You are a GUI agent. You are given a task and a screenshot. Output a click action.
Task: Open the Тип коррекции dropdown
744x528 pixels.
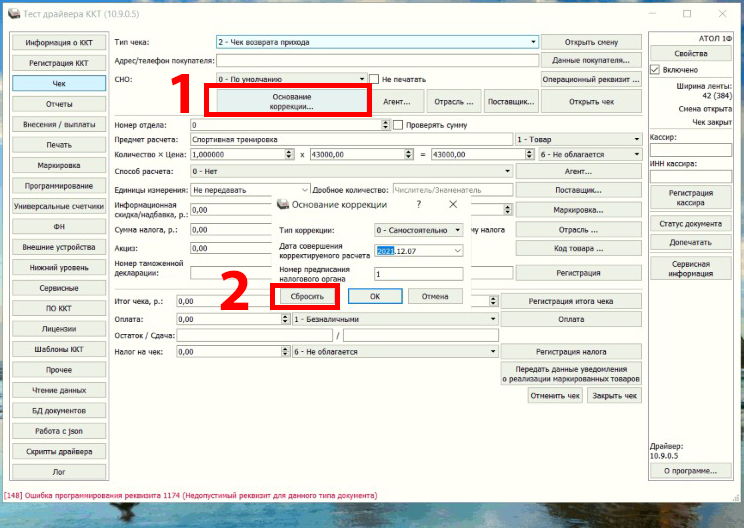[x=458, y=230]
